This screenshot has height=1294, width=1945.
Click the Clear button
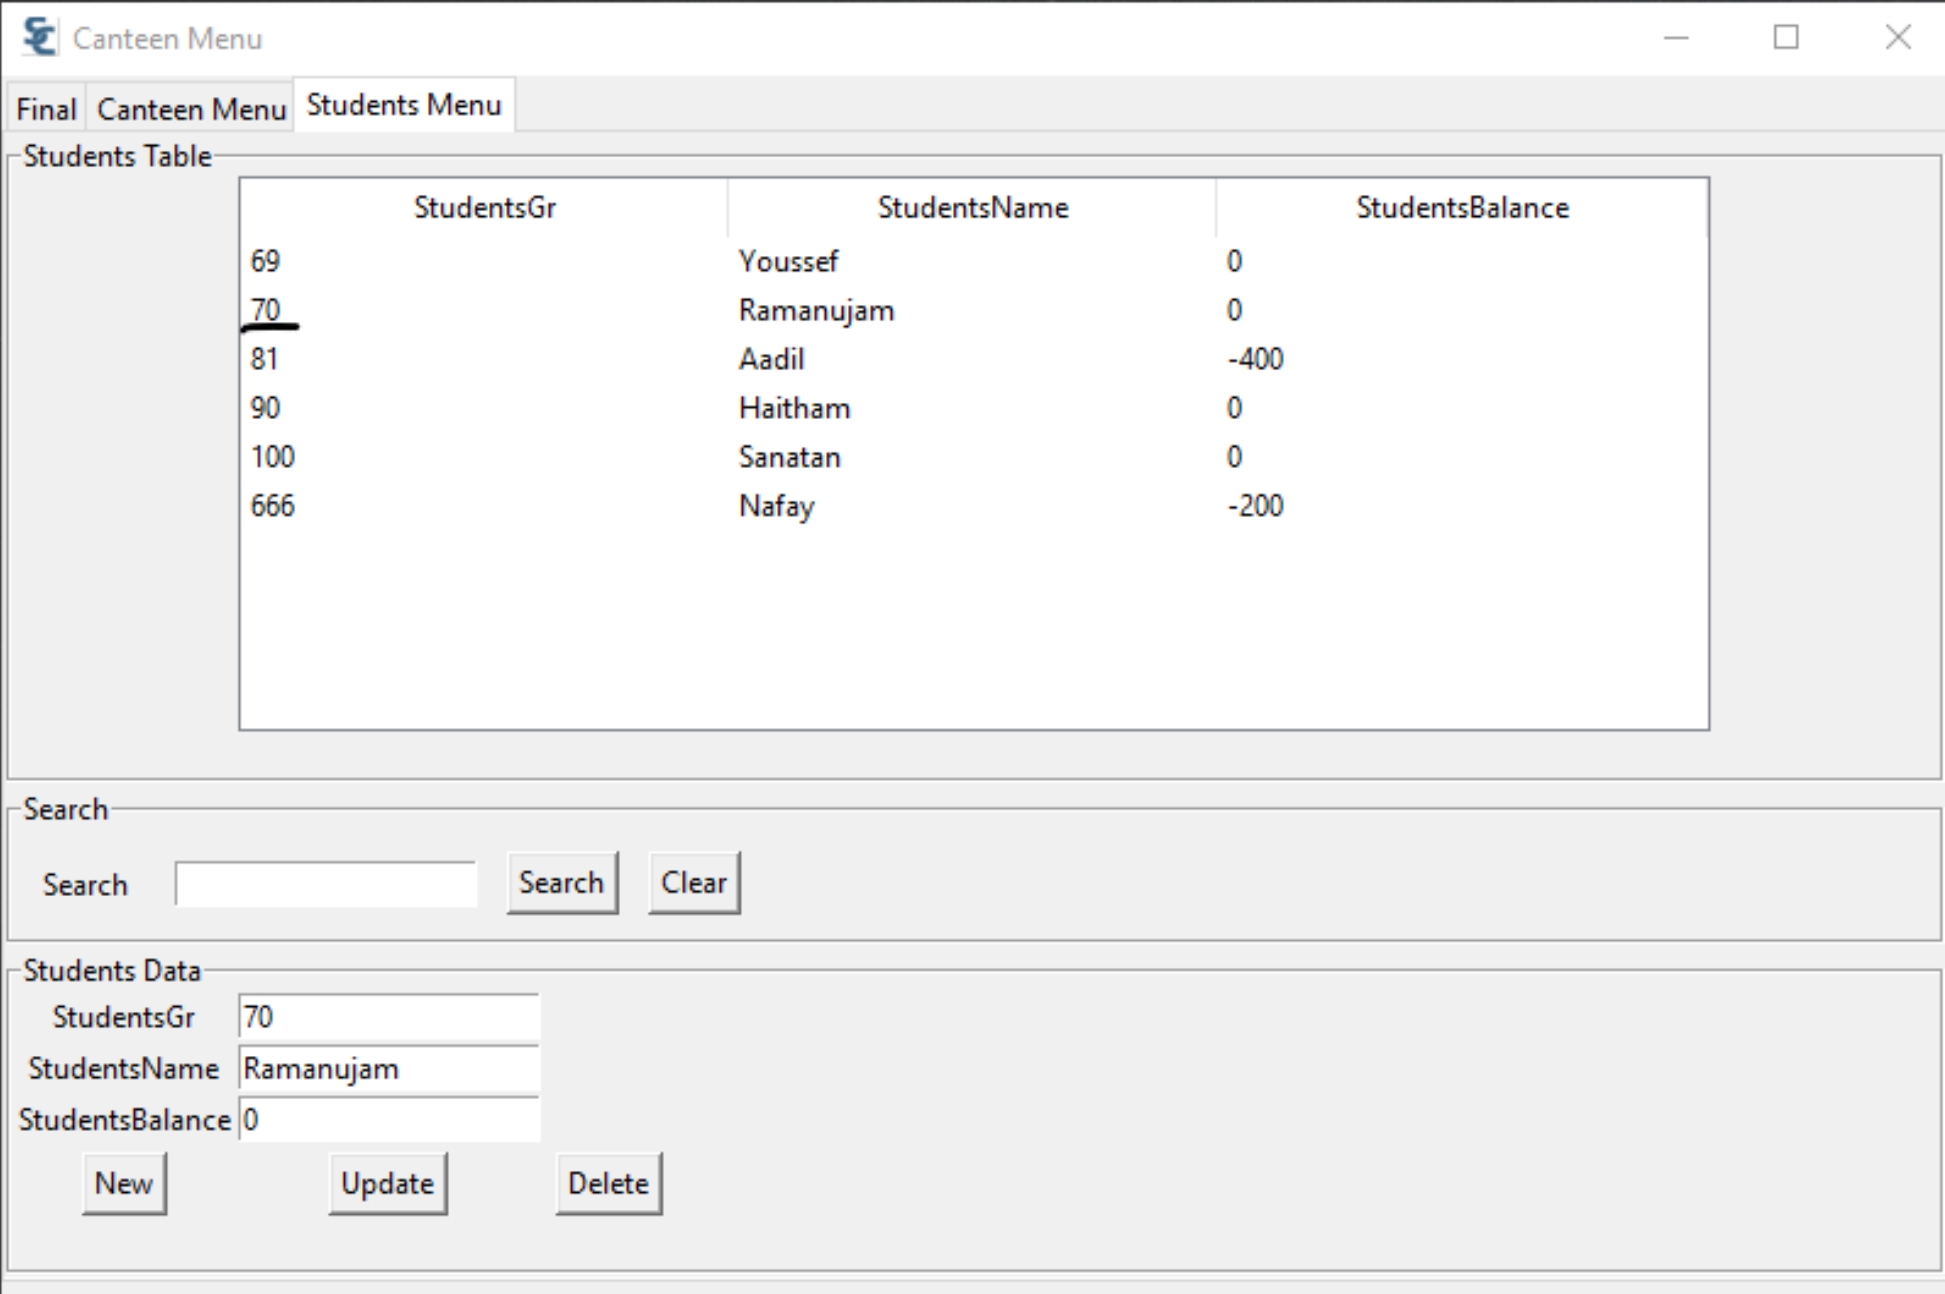694,882
